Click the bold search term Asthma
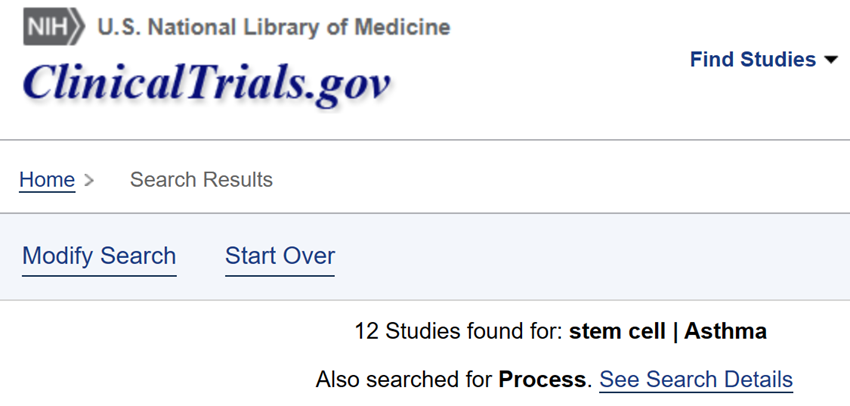Screen dimensions: 850x406 coord(725,331)
